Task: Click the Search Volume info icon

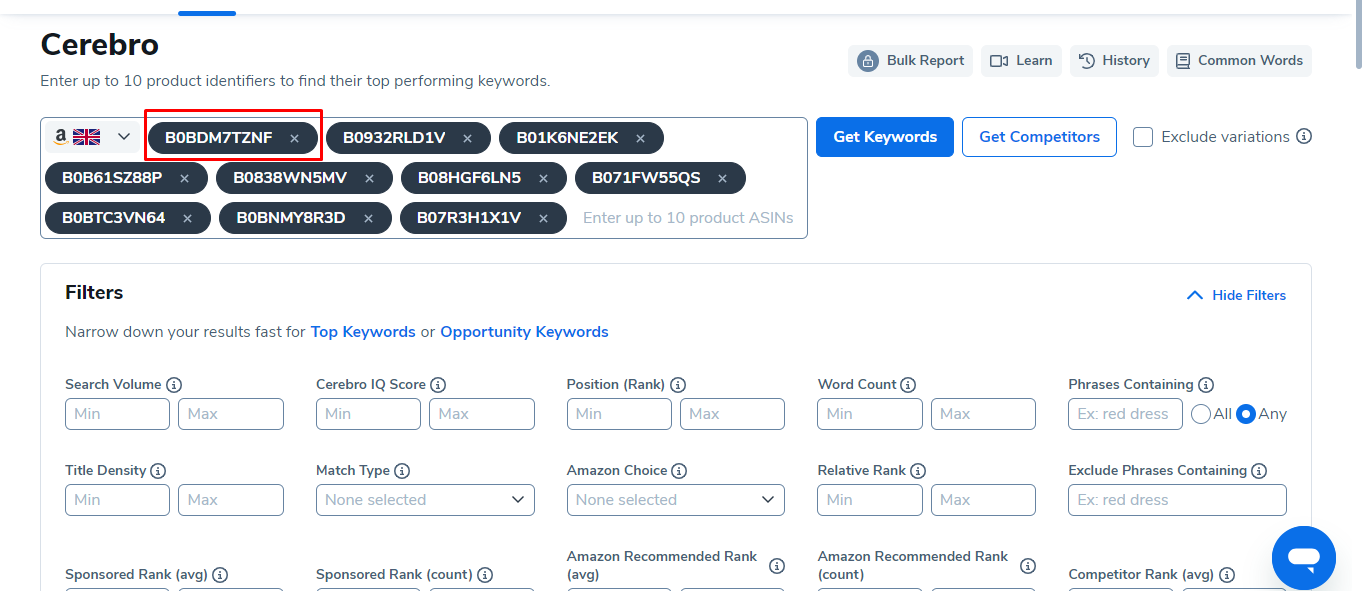Action: [174, 385]
